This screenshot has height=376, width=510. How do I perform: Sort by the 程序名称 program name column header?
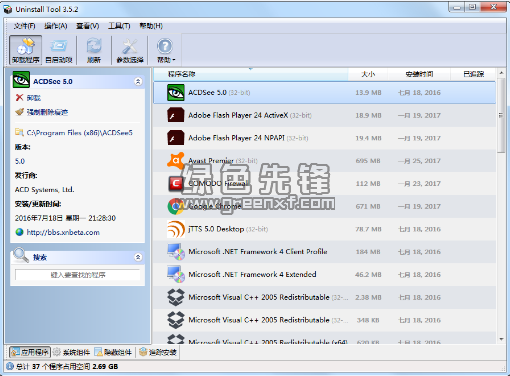pyautogui.click(x=251, y=74)
